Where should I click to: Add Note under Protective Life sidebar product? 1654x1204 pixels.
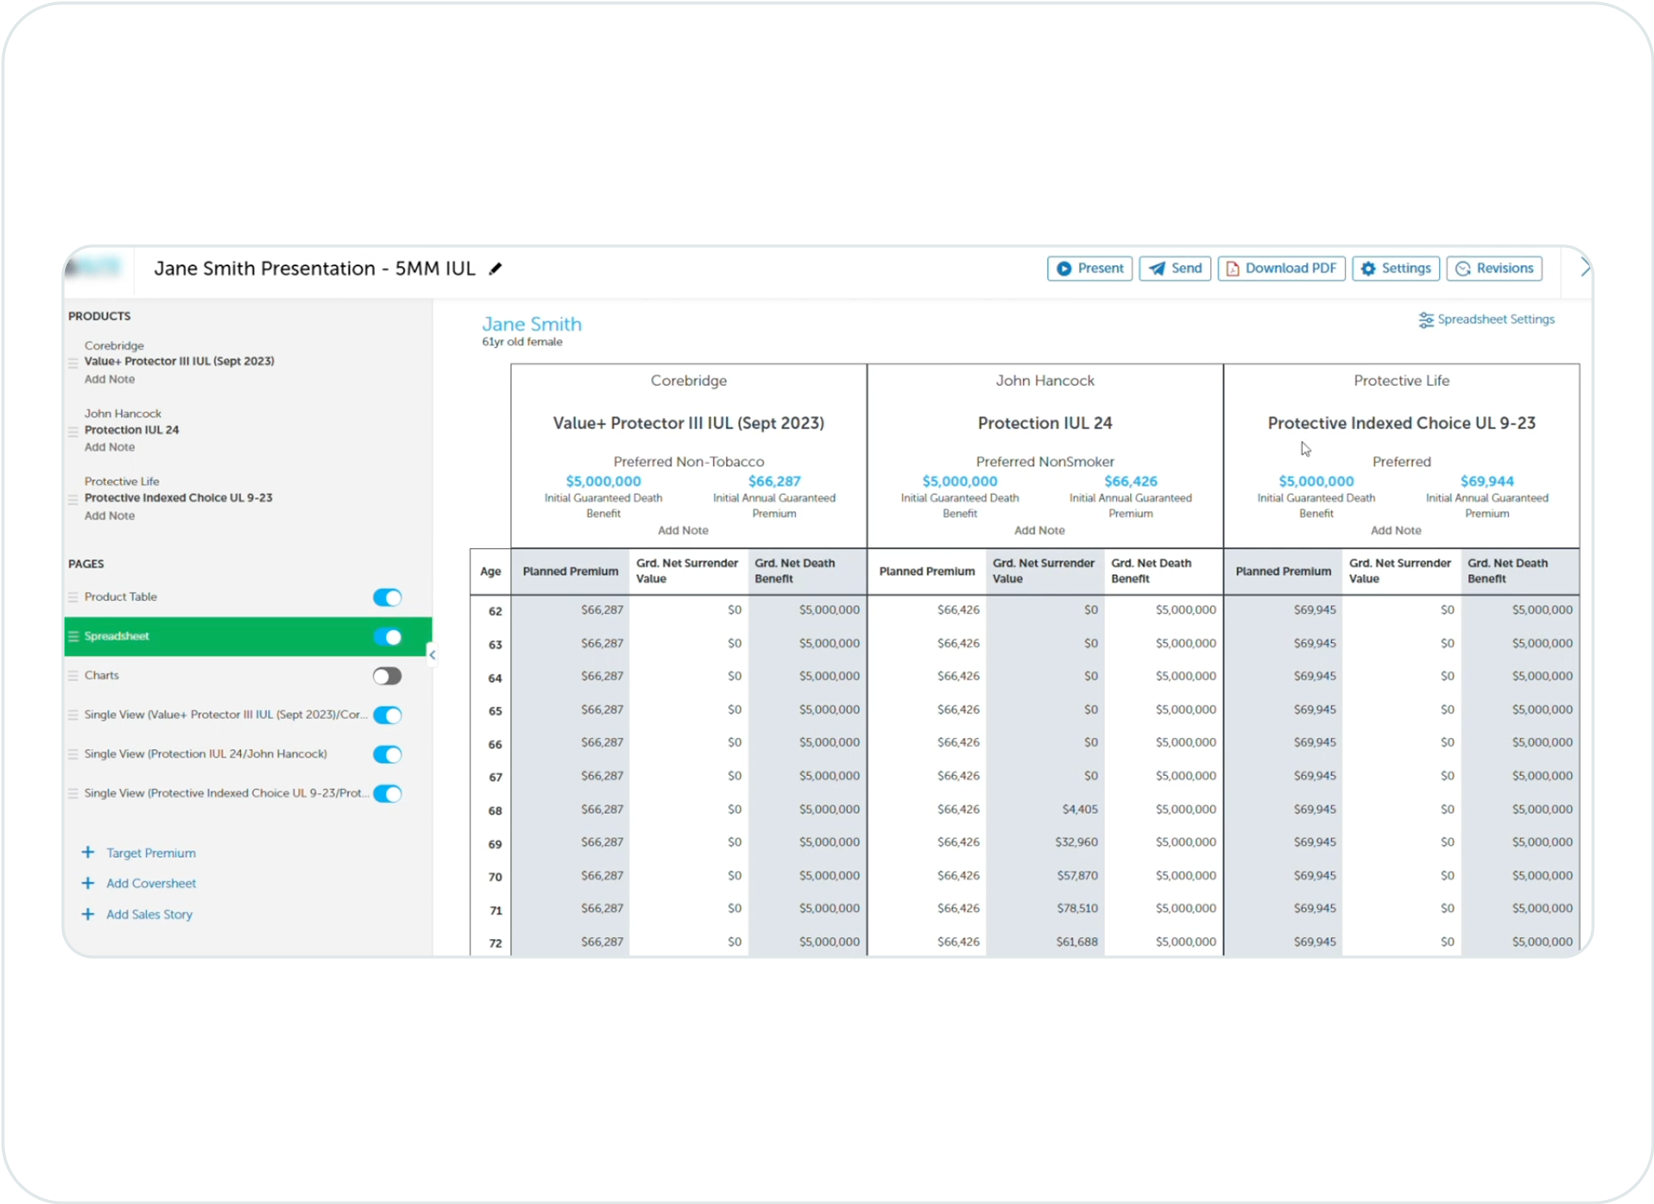pos(109,516)
